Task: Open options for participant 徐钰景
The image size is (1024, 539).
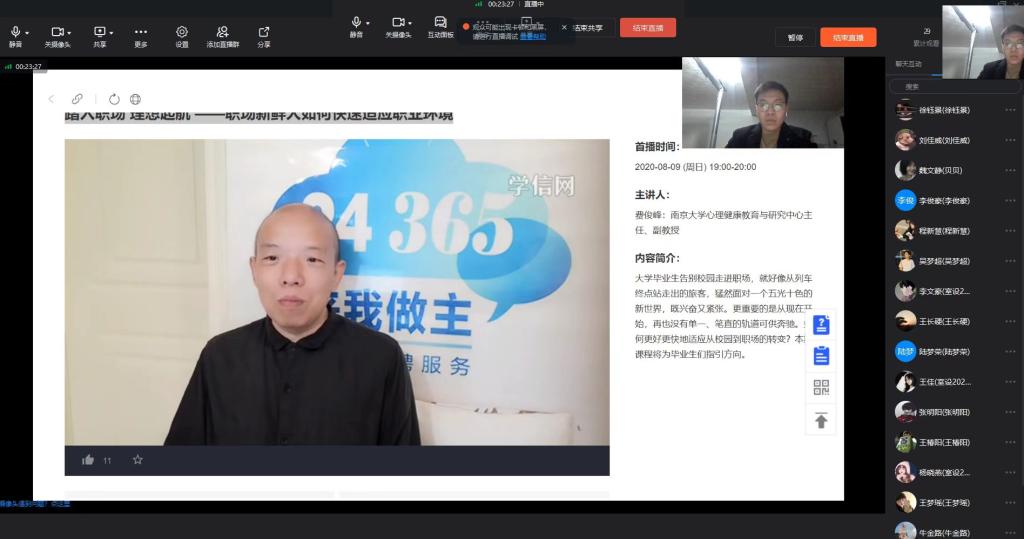Action: [x=1010, y=110]
